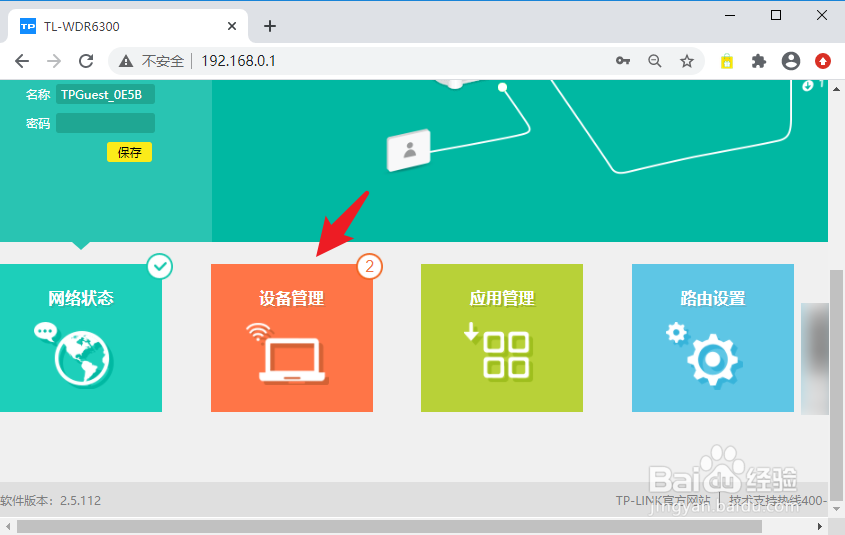Close the TL-WDR6300 tab
This screenshot has width=845, height=535.
[x=232, y=26]
